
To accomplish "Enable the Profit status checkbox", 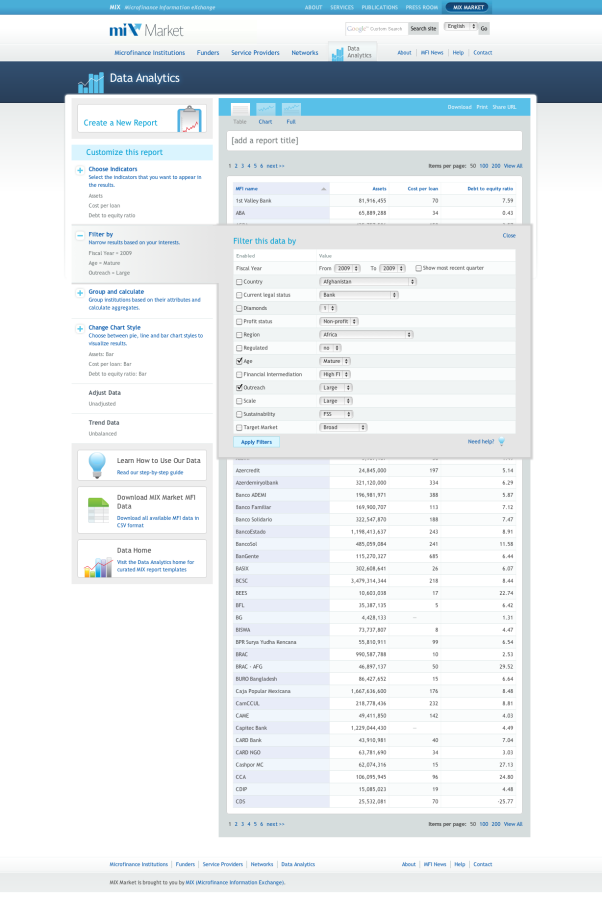I will [x=239, y=321].
